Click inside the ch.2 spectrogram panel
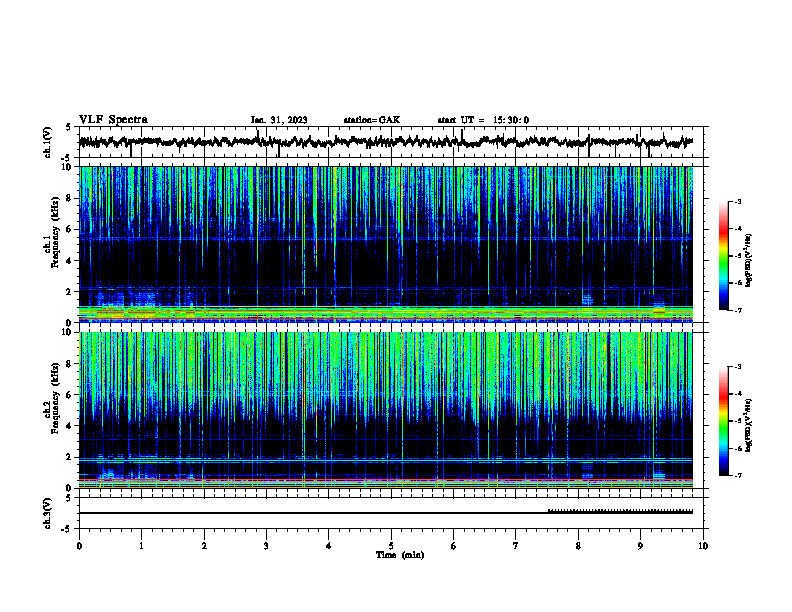This screenshot has width=792, height=612. (x=386, y=410)
